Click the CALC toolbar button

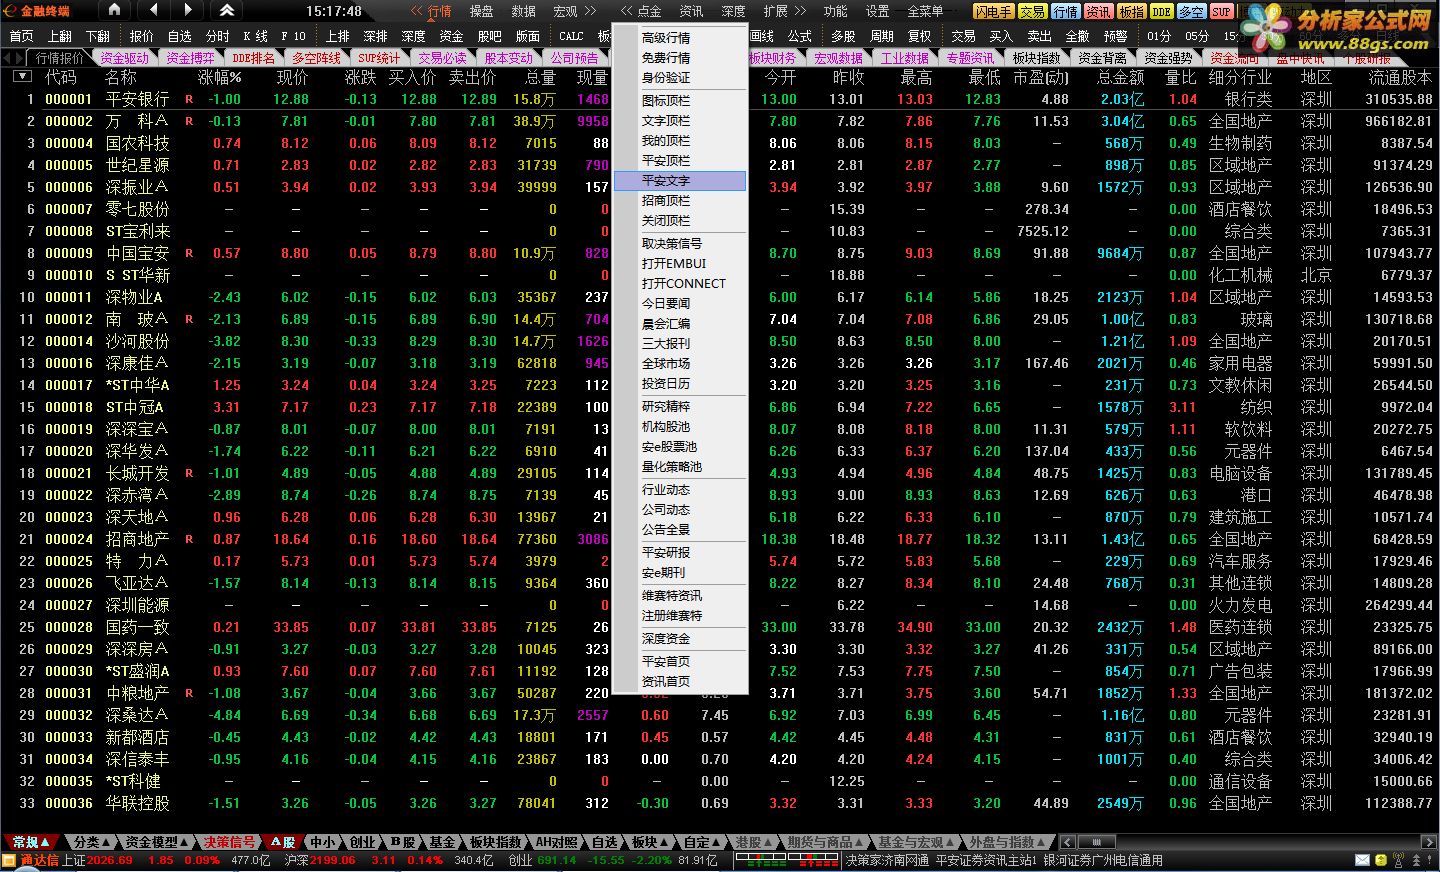pos(571,36)
